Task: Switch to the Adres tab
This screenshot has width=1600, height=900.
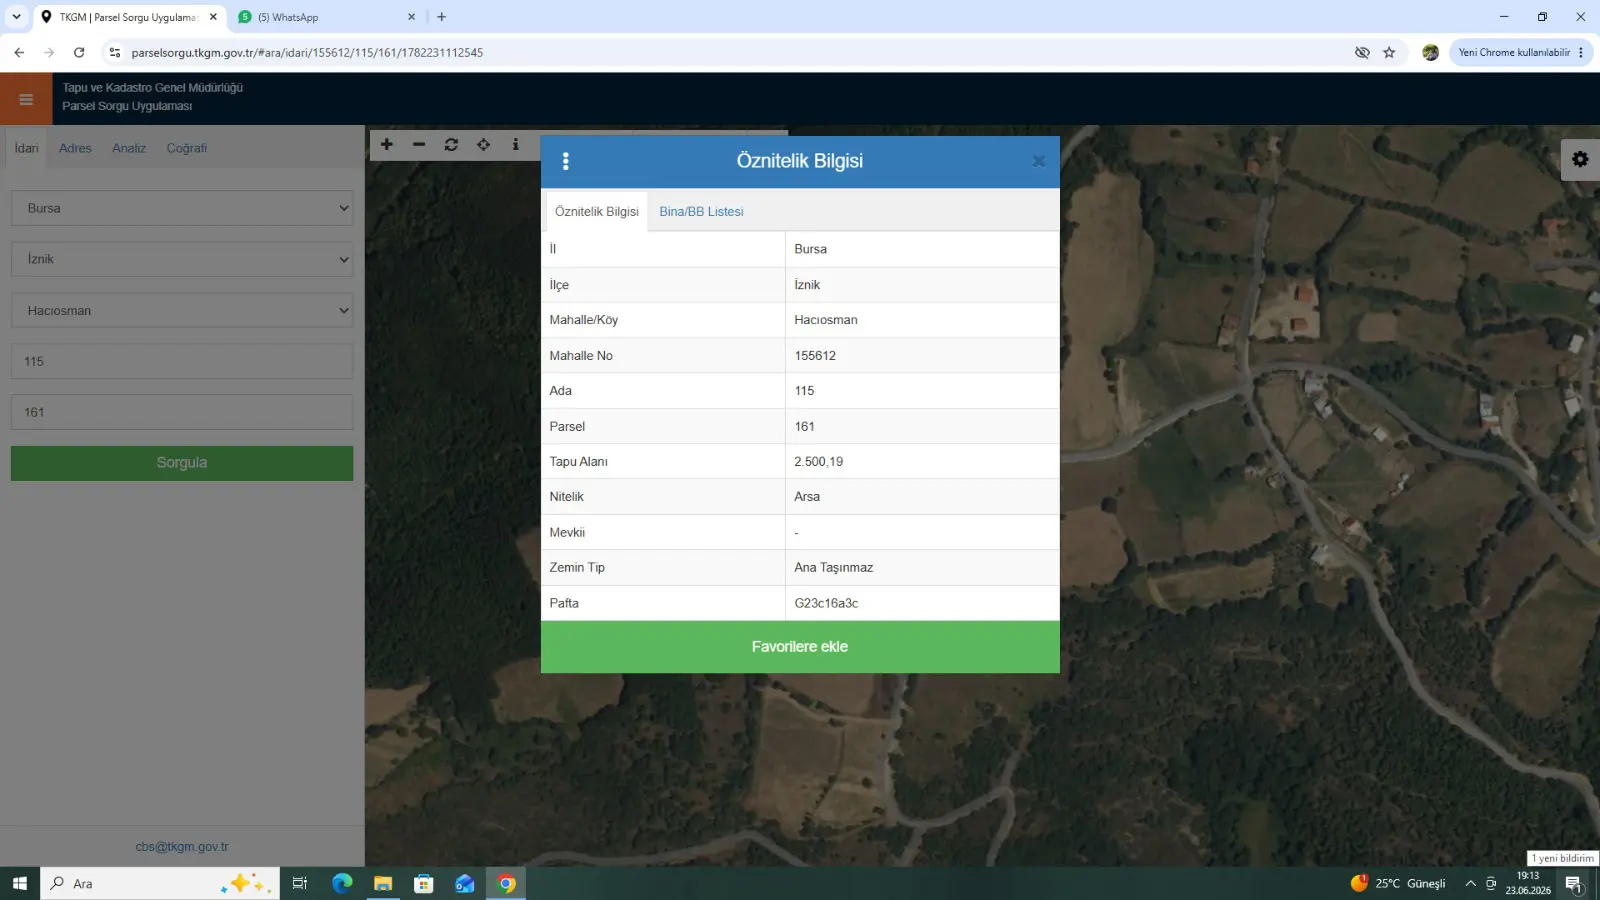Action: tap(75, 148)
